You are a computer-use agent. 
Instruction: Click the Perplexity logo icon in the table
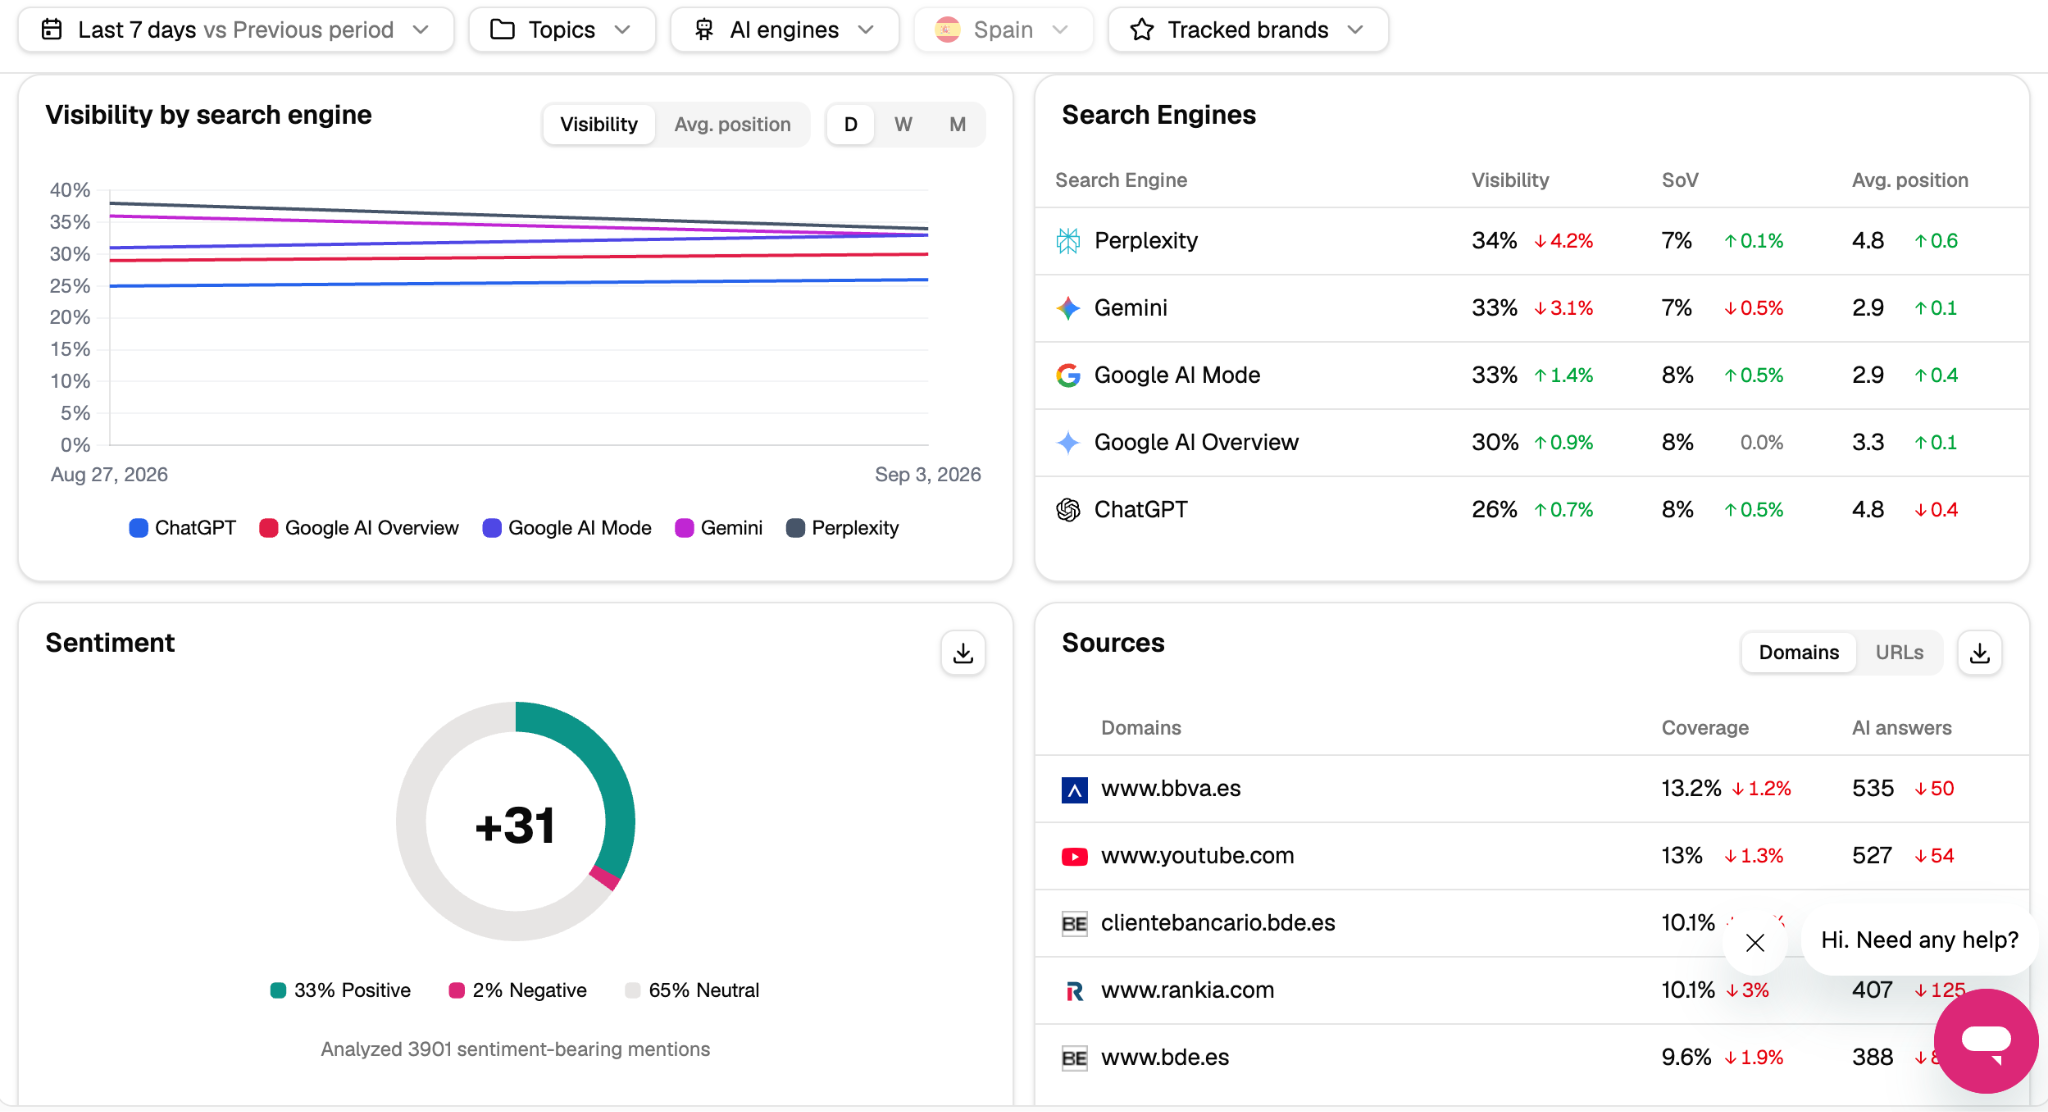click(1068, 241)
